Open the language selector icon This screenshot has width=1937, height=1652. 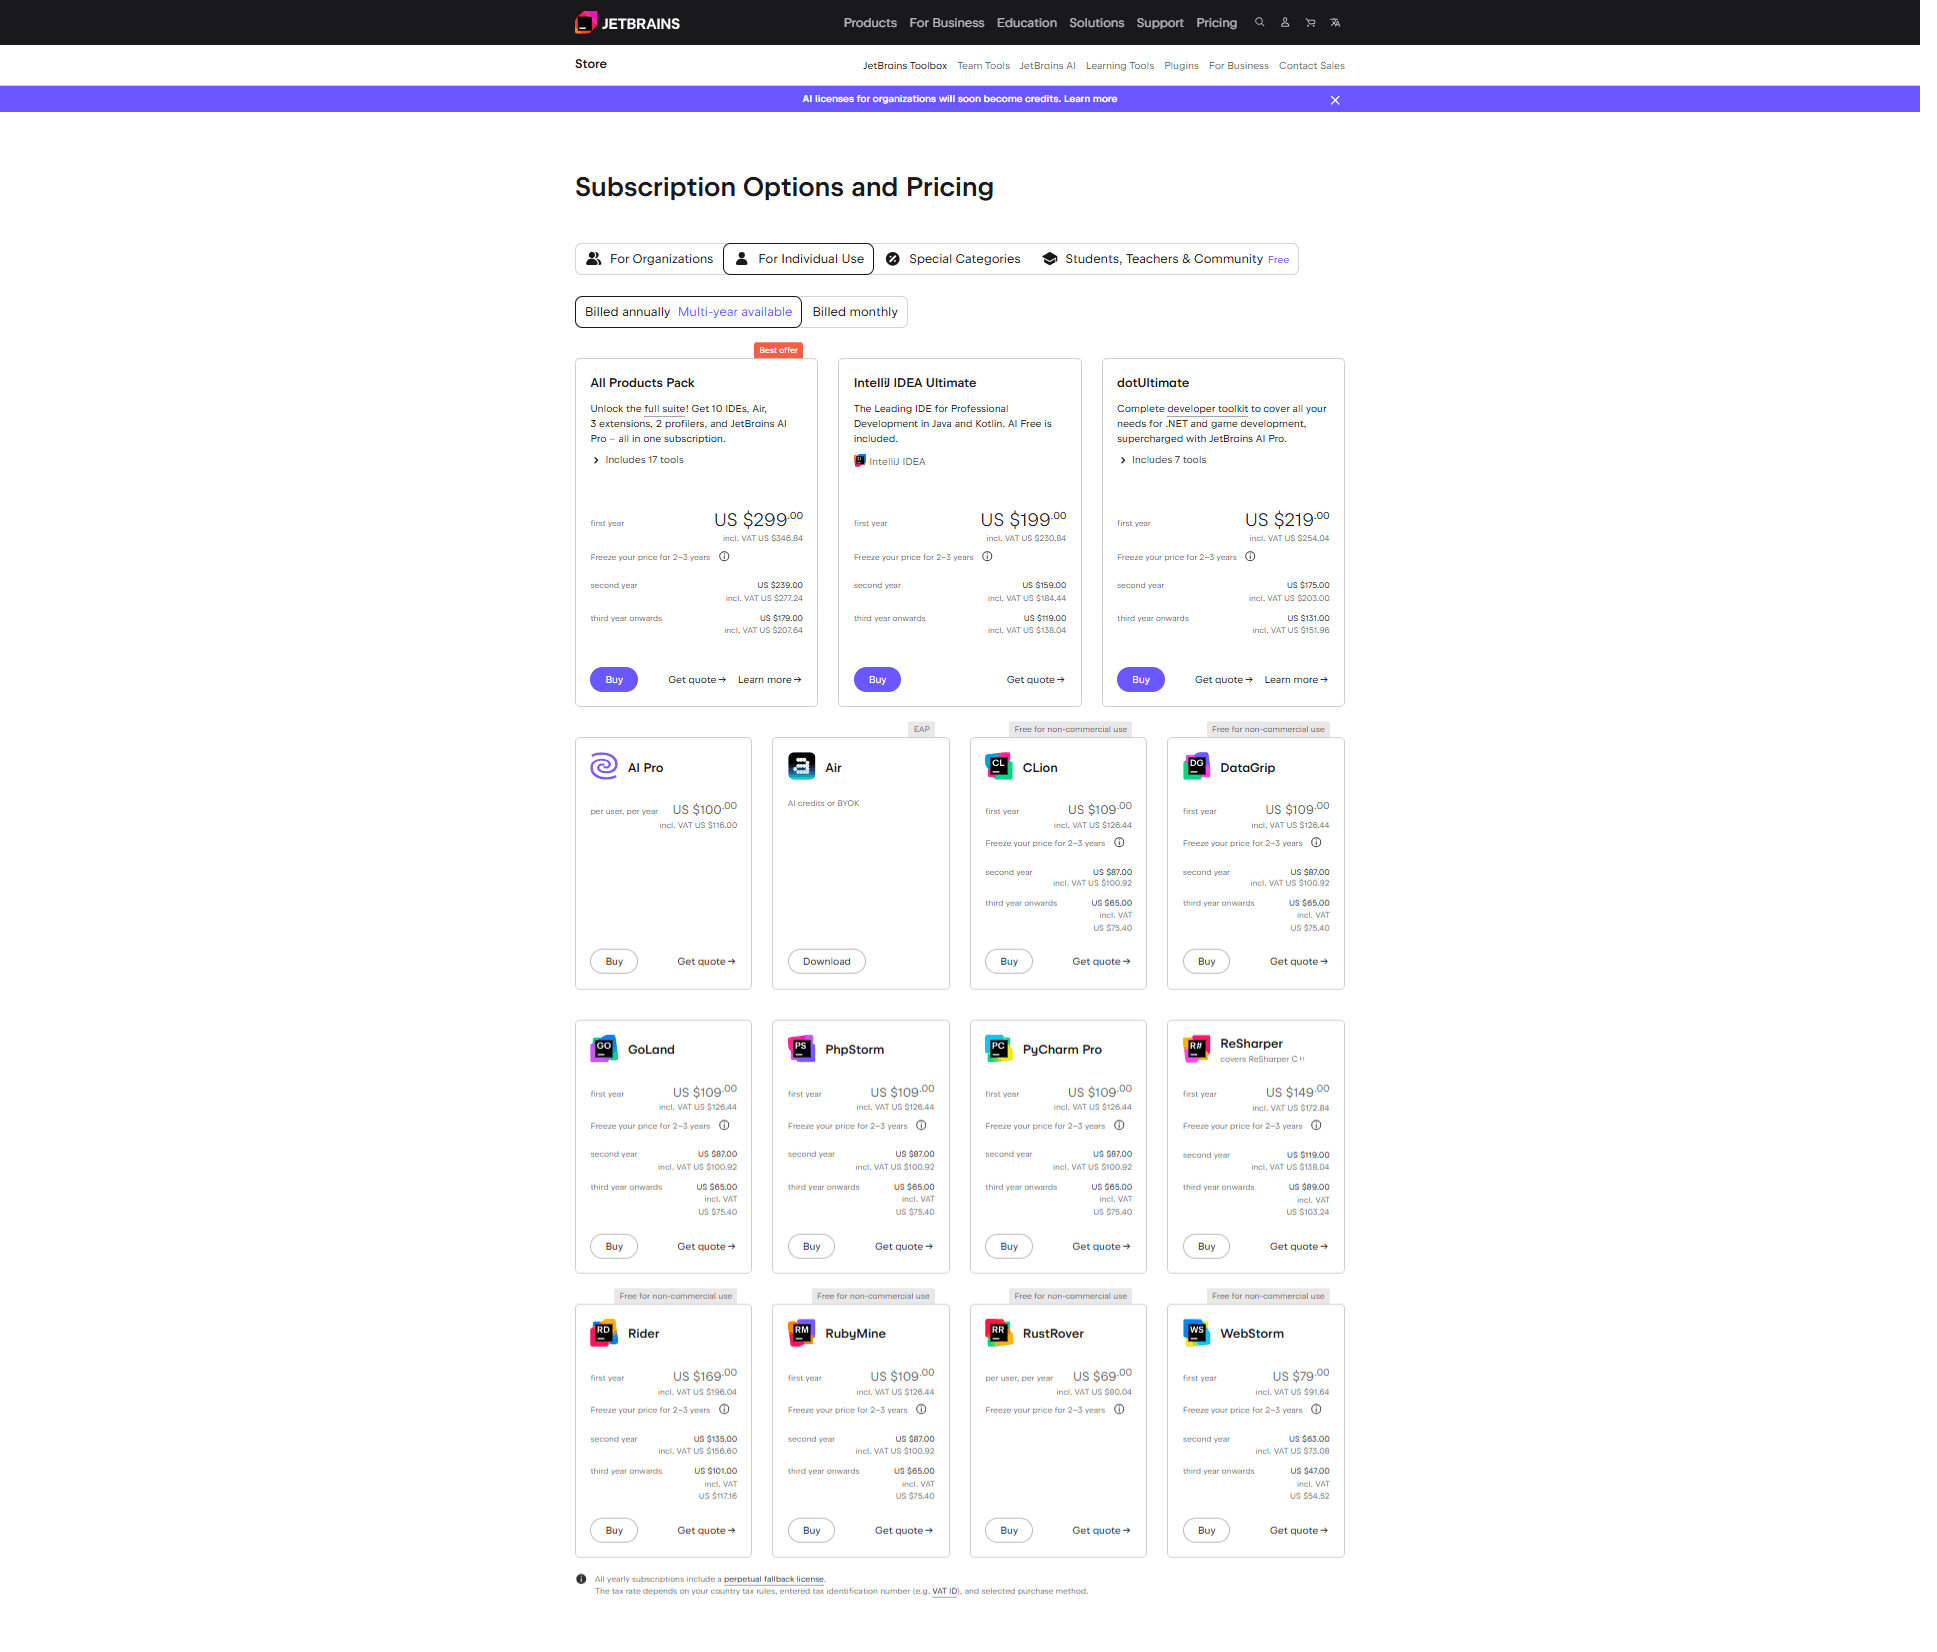coord(1335,22)
